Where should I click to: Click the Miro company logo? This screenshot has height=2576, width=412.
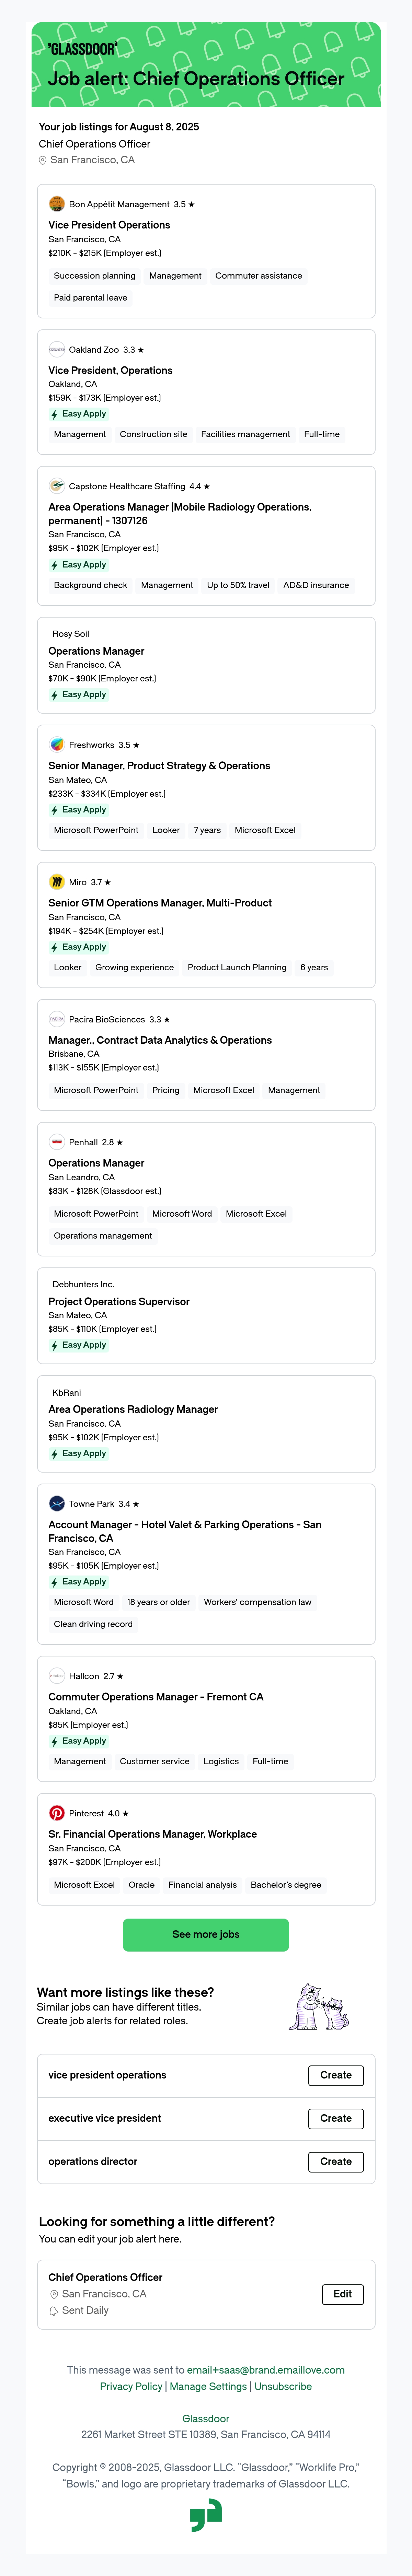(x=57, y=882)
